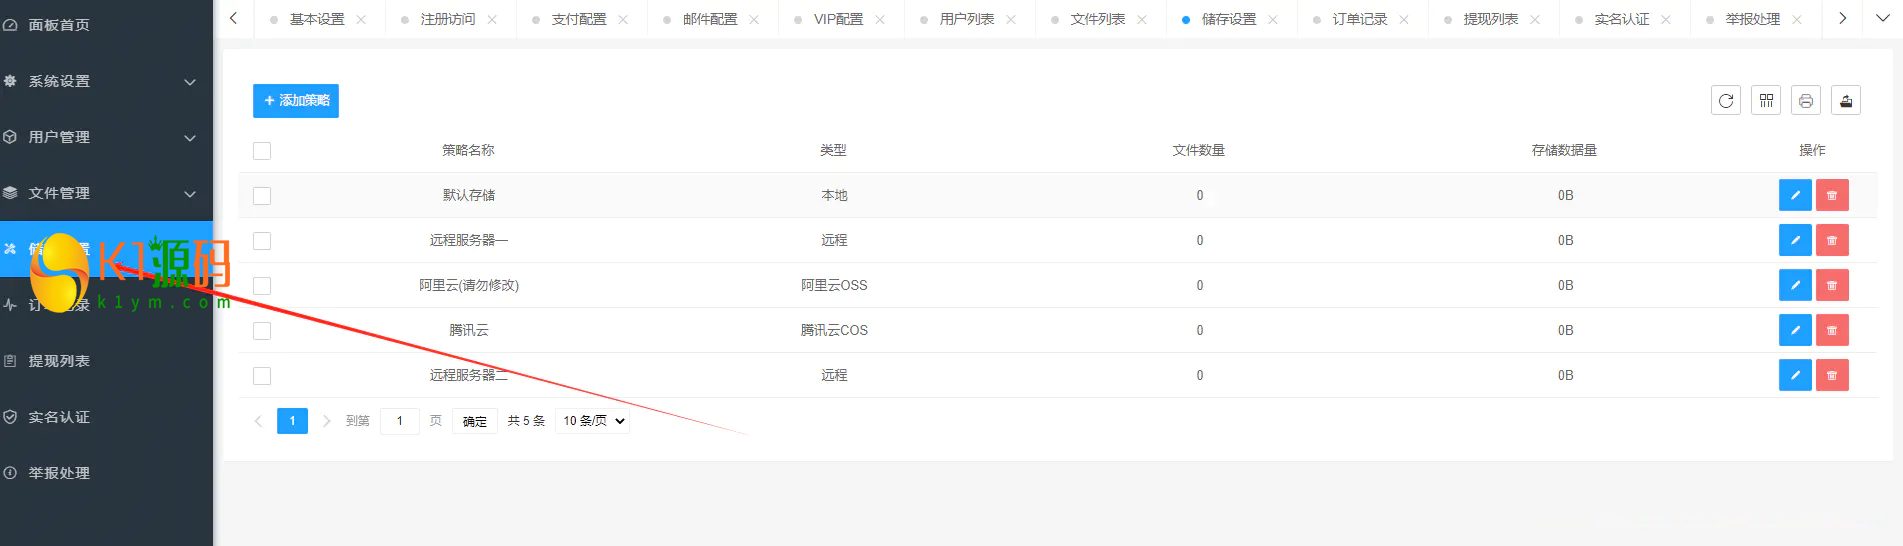
Task: Check the 远程服务器二 row checkbox
Action: pyautogui.click(x=262, y=376)
